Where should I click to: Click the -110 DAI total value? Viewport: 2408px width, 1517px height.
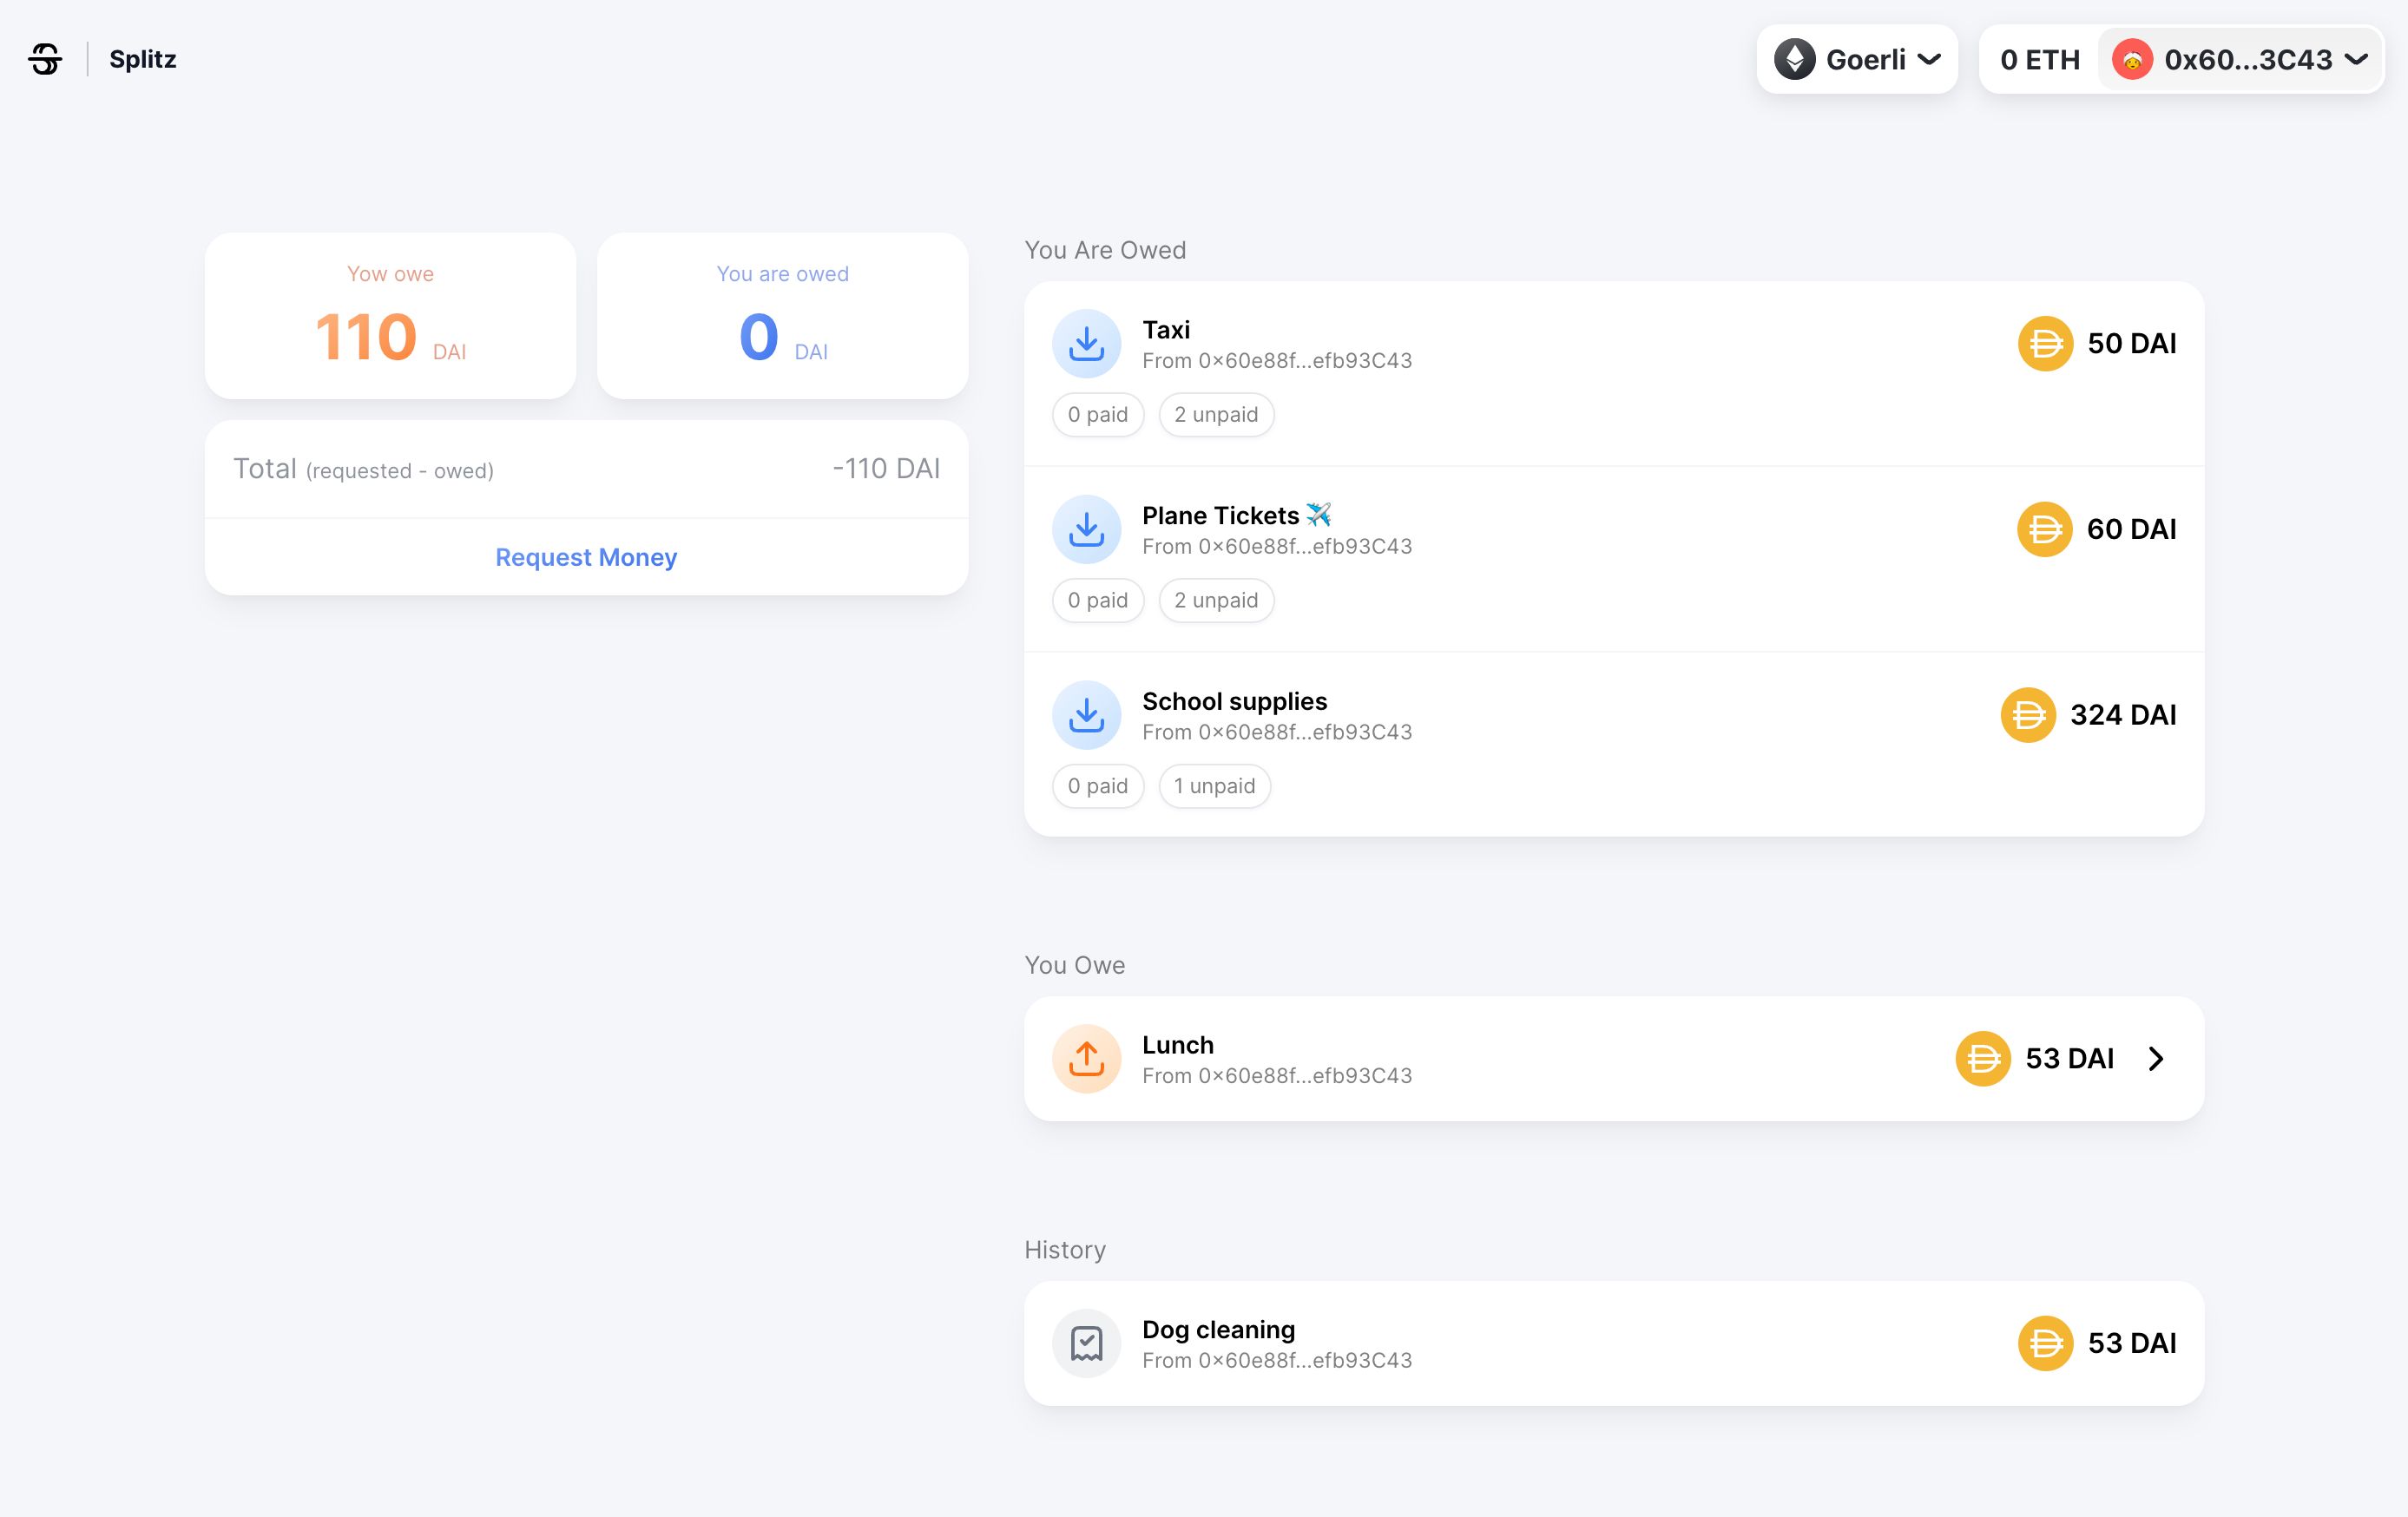pos(886,469)
